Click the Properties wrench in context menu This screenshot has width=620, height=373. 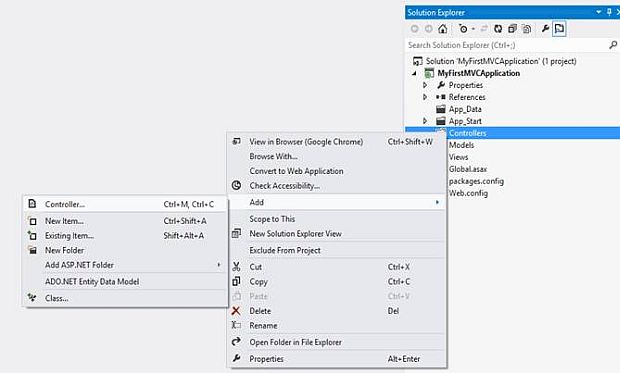coord(236,358)
